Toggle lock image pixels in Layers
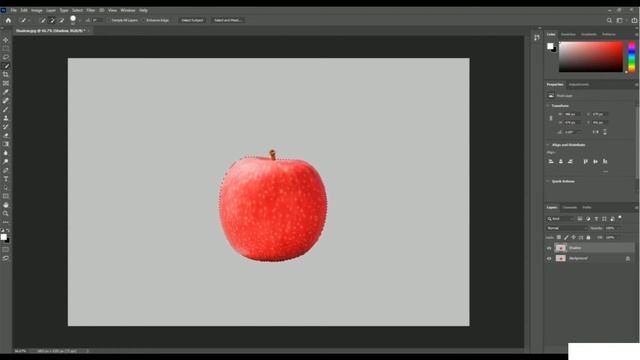Viewport: 640px width, 360px height. [x=566, y=237]
